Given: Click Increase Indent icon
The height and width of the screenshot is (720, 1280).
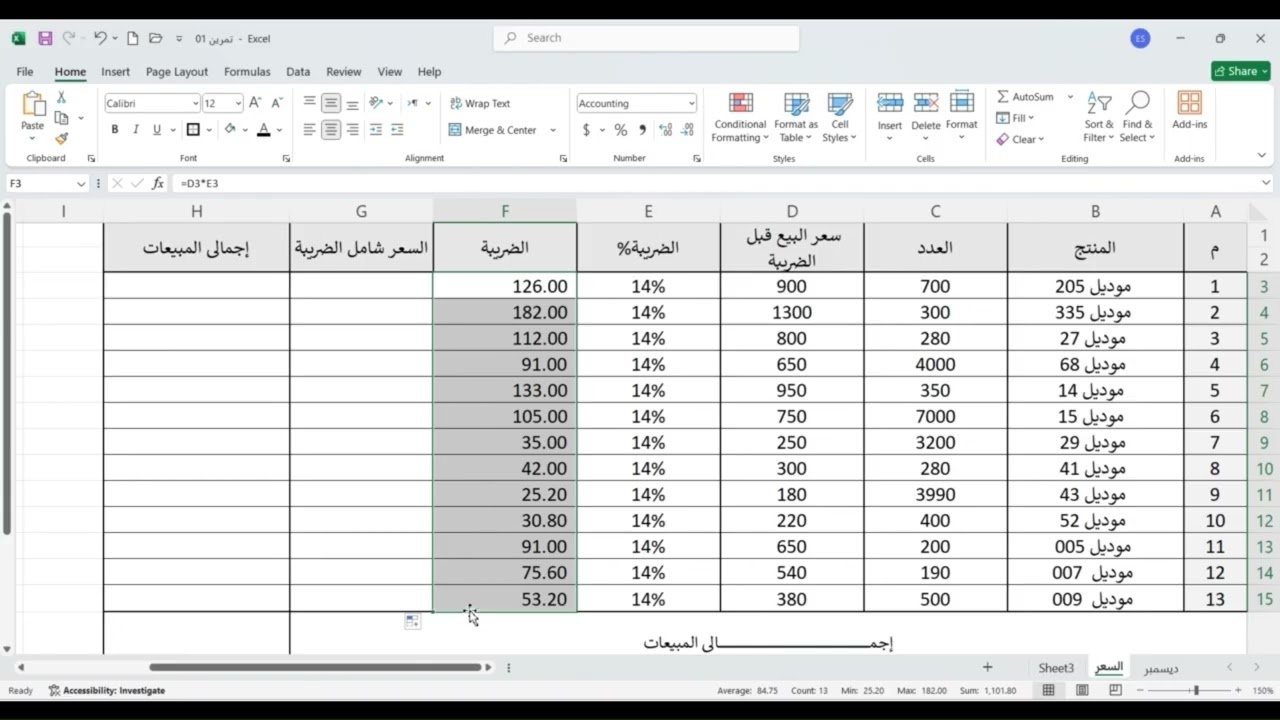Looking at the screenshot, I should [x=397, y=130].
